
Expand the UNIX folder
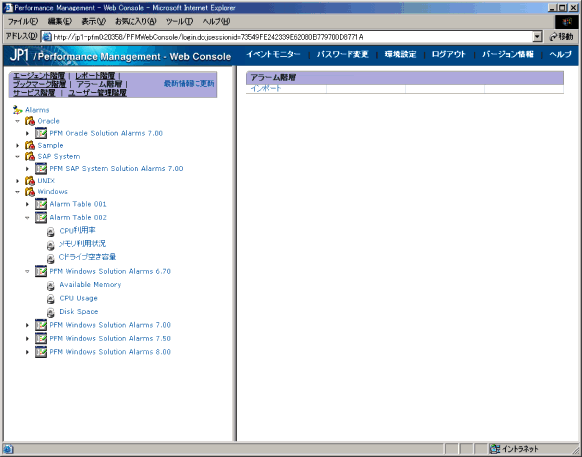pyautogui.click(x=17, y=181)
